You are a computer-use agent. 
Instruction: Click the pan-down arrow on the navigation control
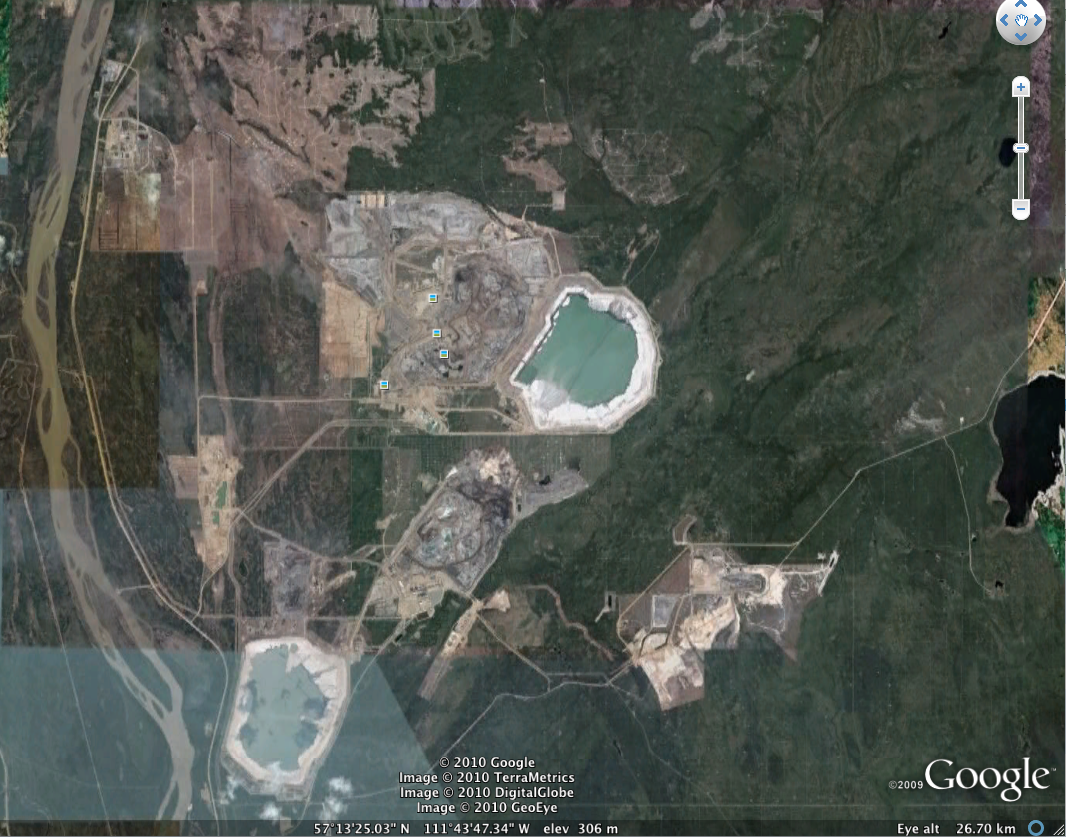(1021, 36)
